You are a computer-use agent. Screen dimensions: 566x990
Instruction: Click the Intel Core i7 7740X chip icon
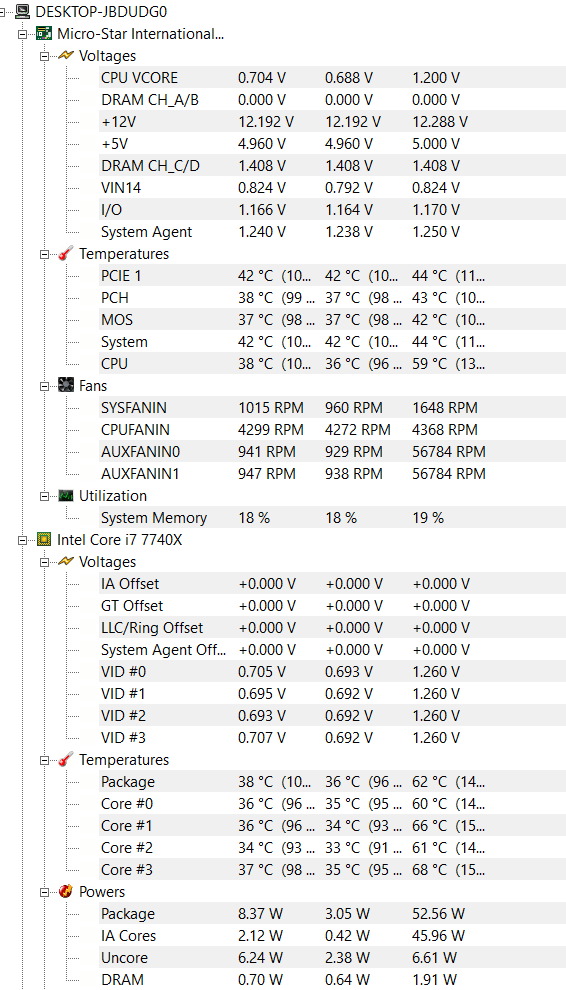(x=44, y=539)
